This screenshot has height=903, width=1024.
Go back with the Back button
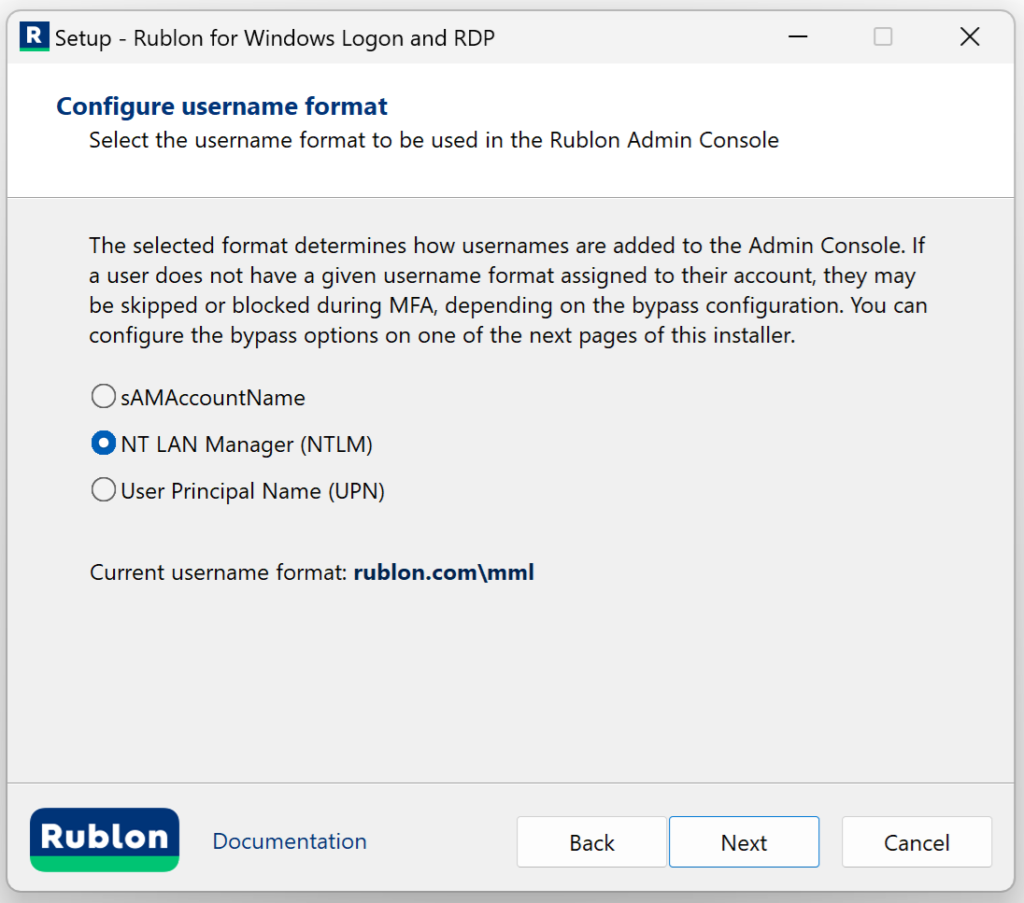(591, 843)
